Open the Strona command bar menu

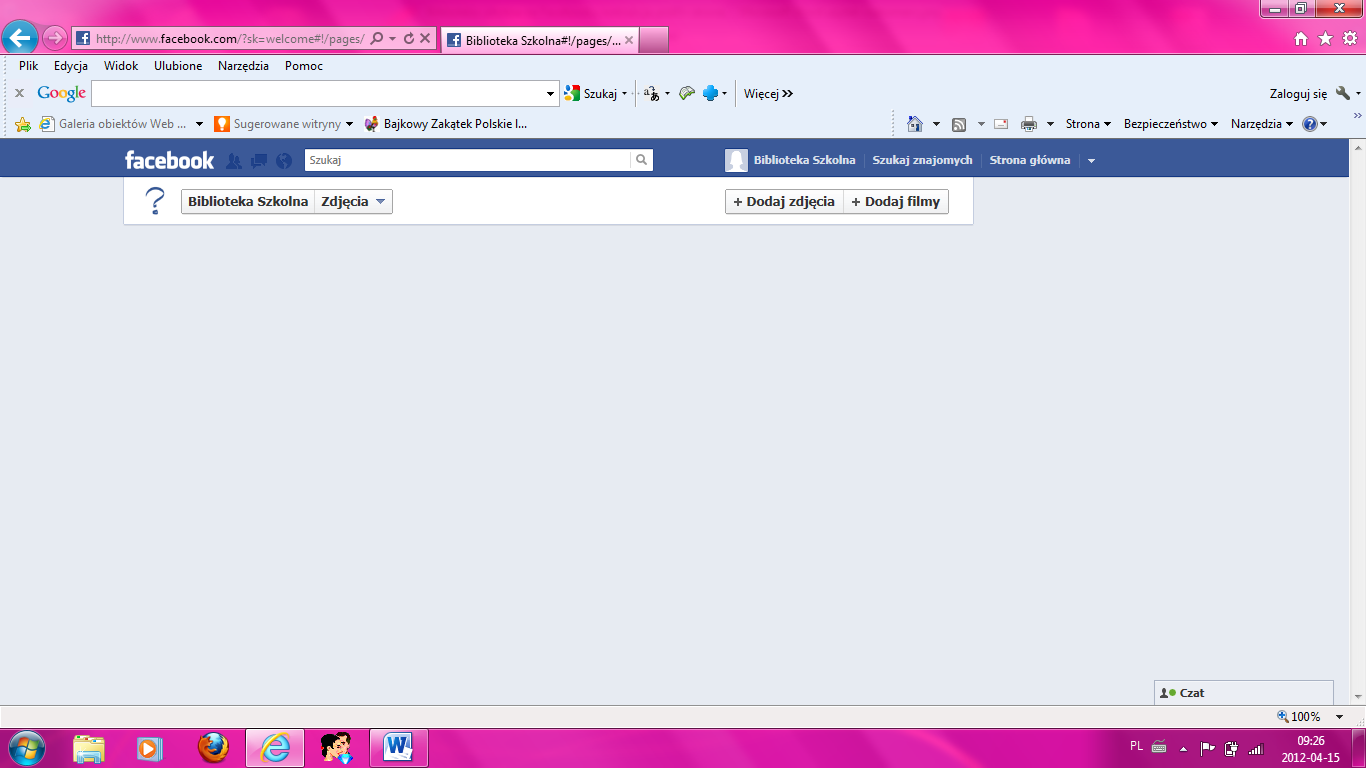1089,124
